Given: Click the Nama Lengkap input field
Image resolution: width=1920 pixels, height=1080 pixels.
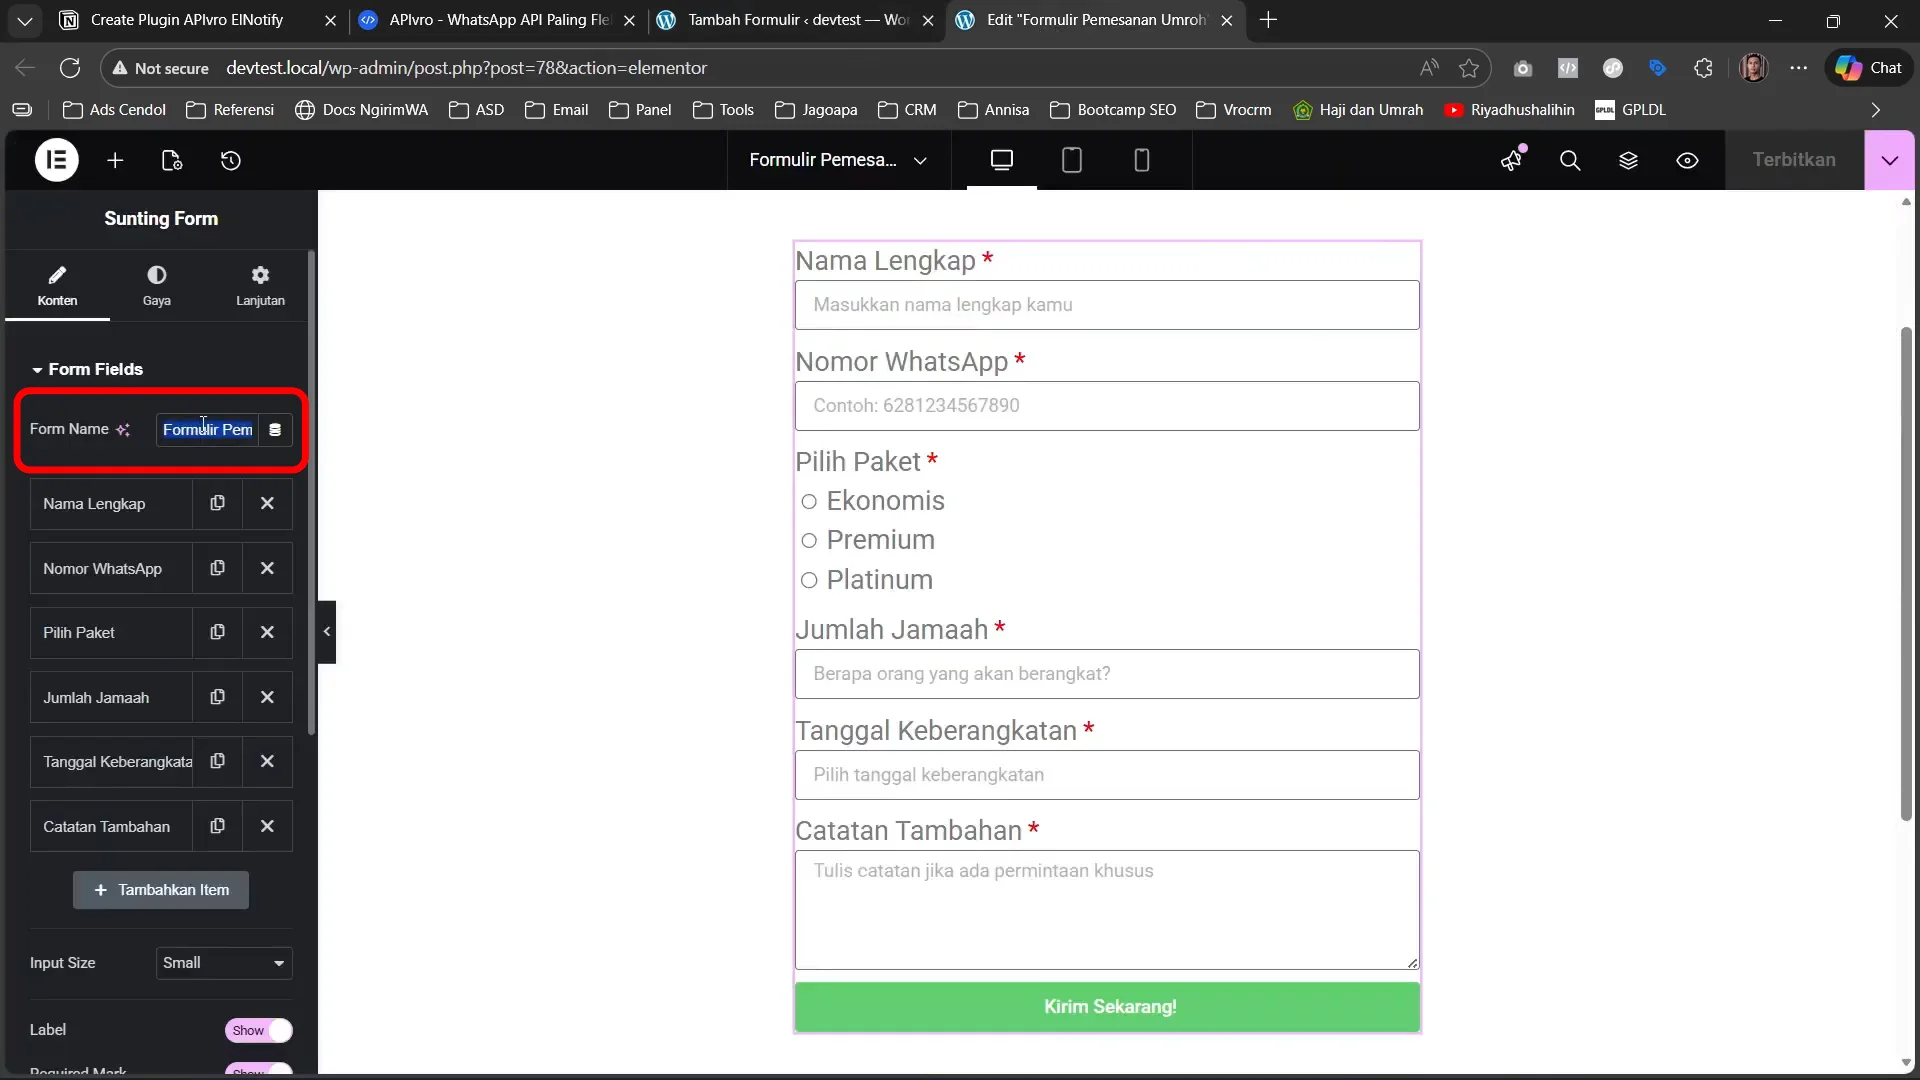Looking at the screenshot, I should (x=1107, y=305).
